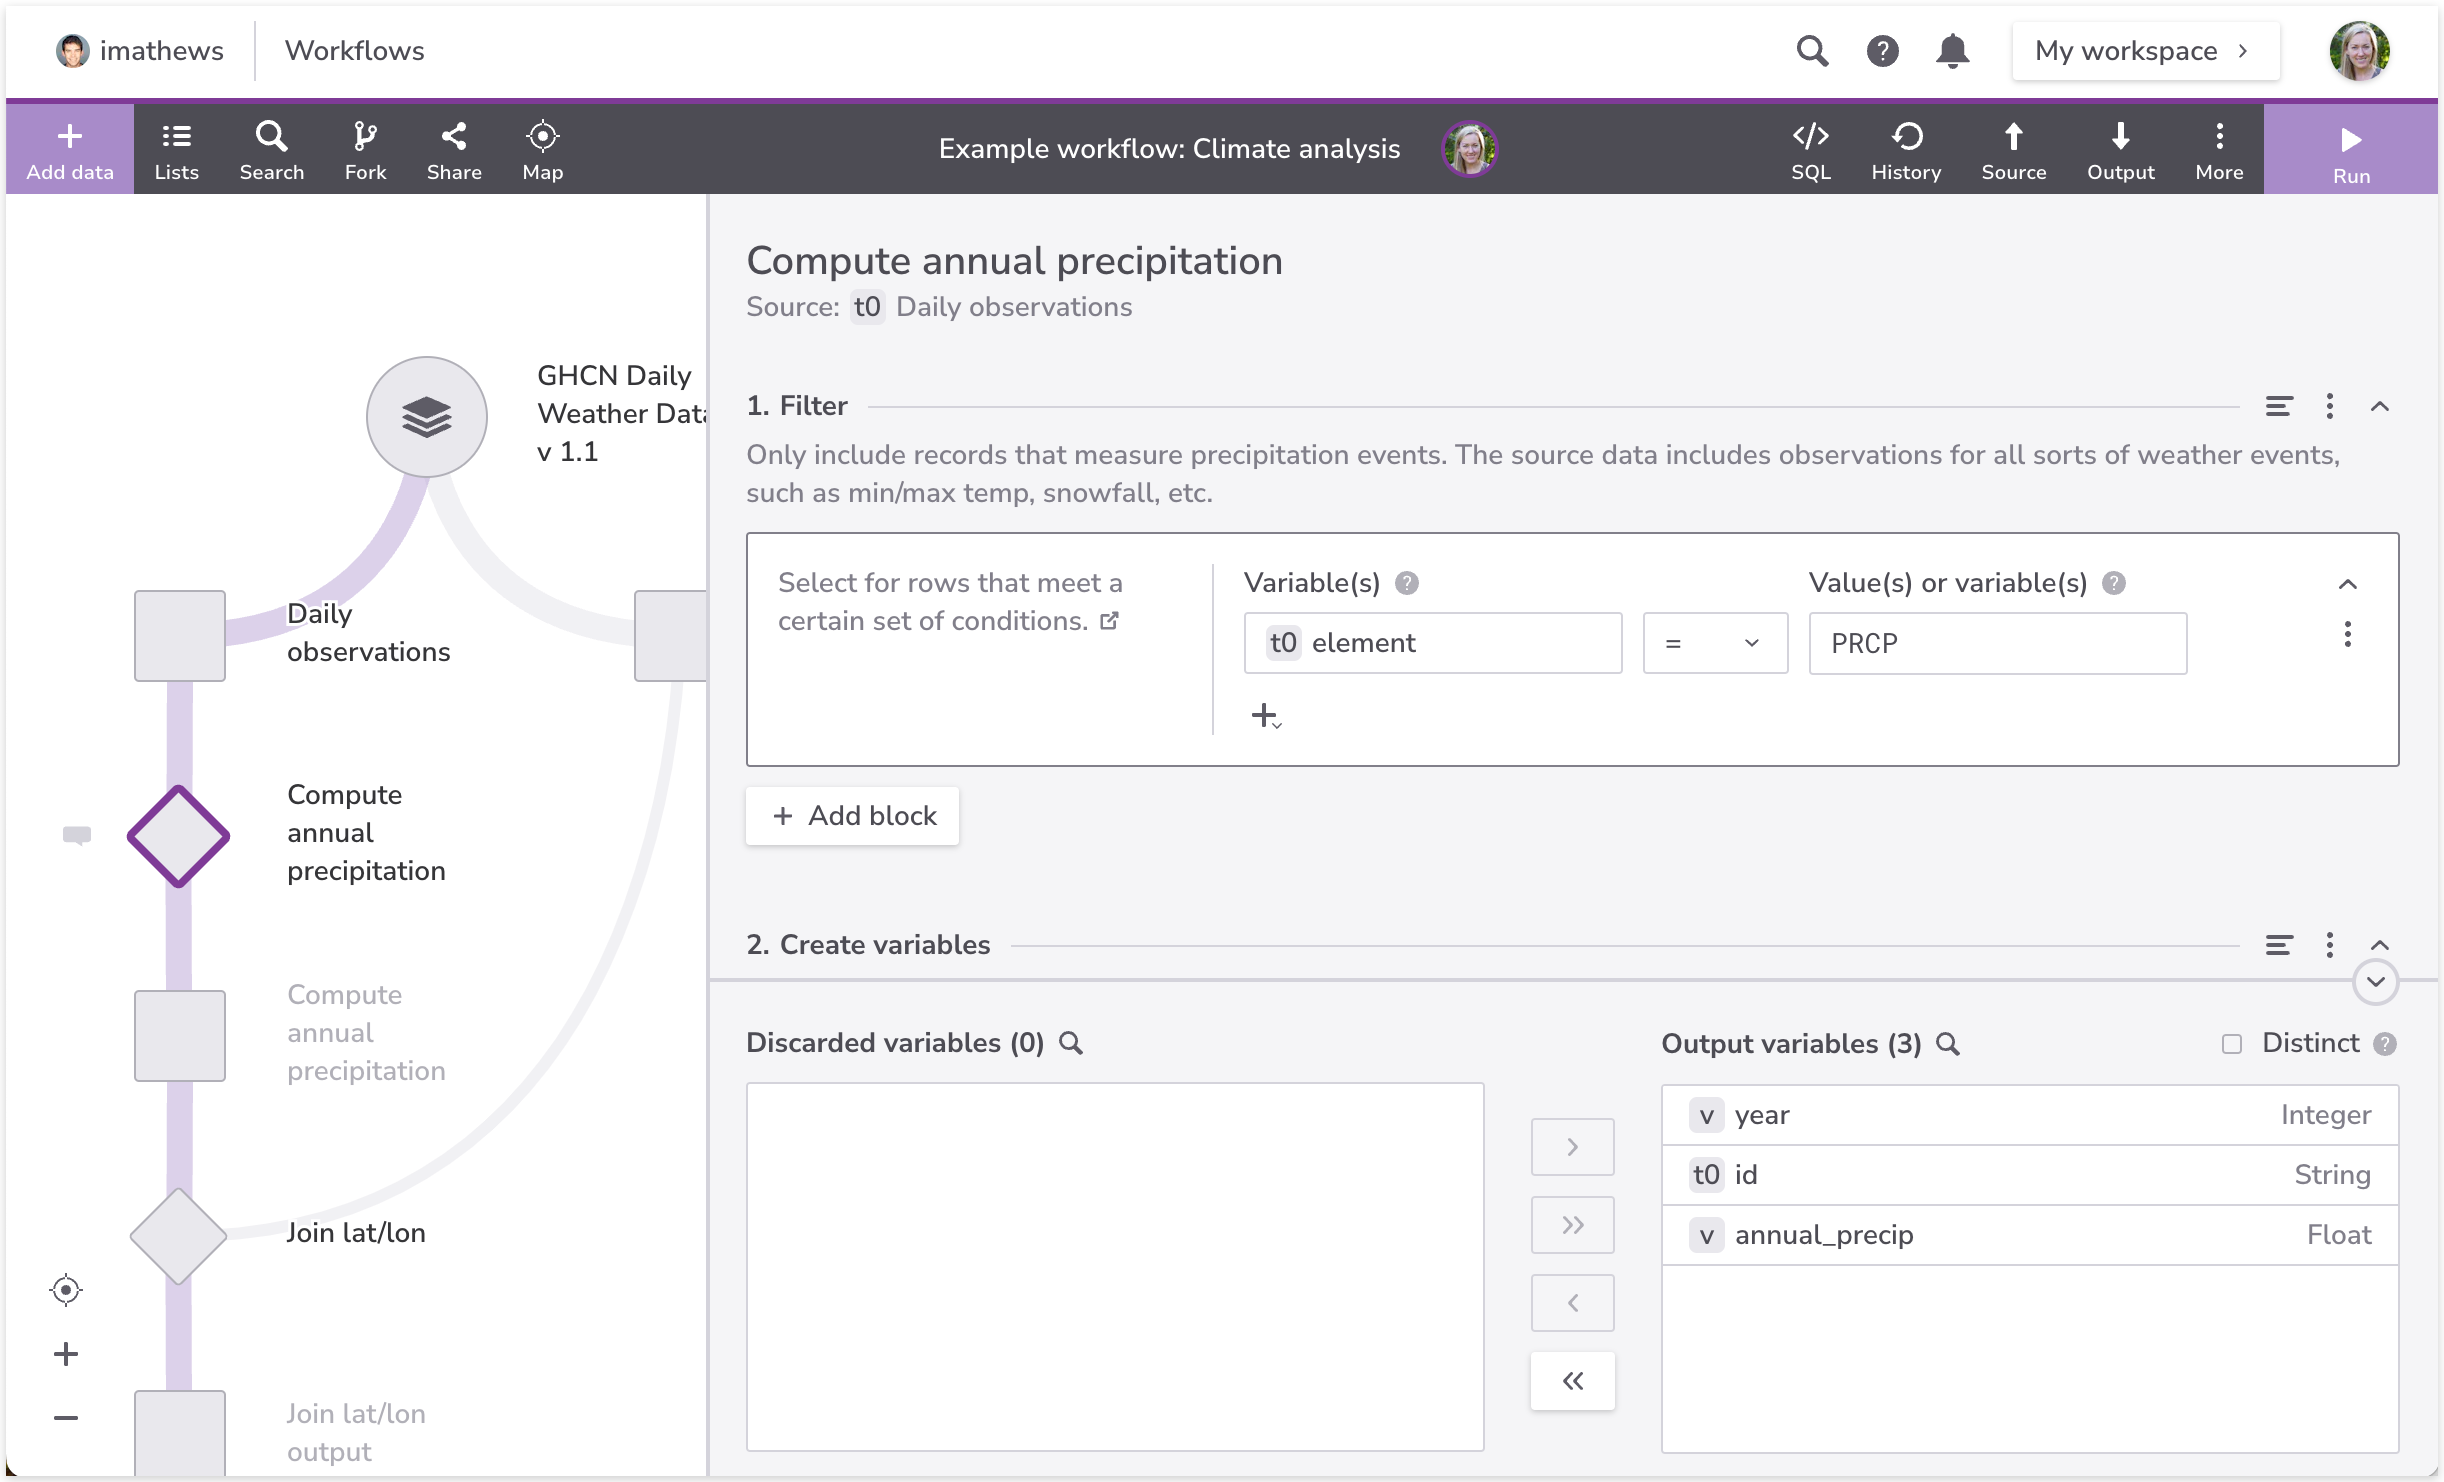2444x1482 pixels.
Task: Open the equals operator dropdown
Action: coord(1715,643)
